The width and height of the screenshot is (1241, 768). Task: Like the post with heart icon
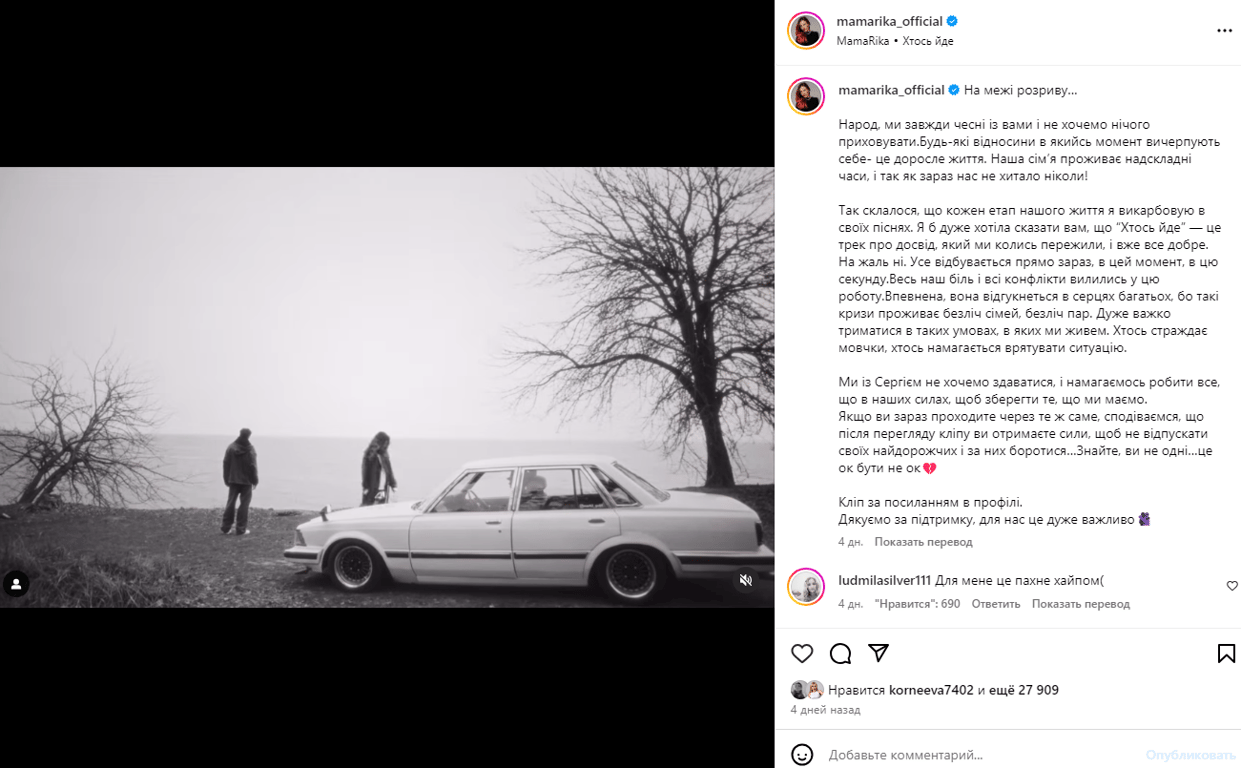(x=802, y=653)
